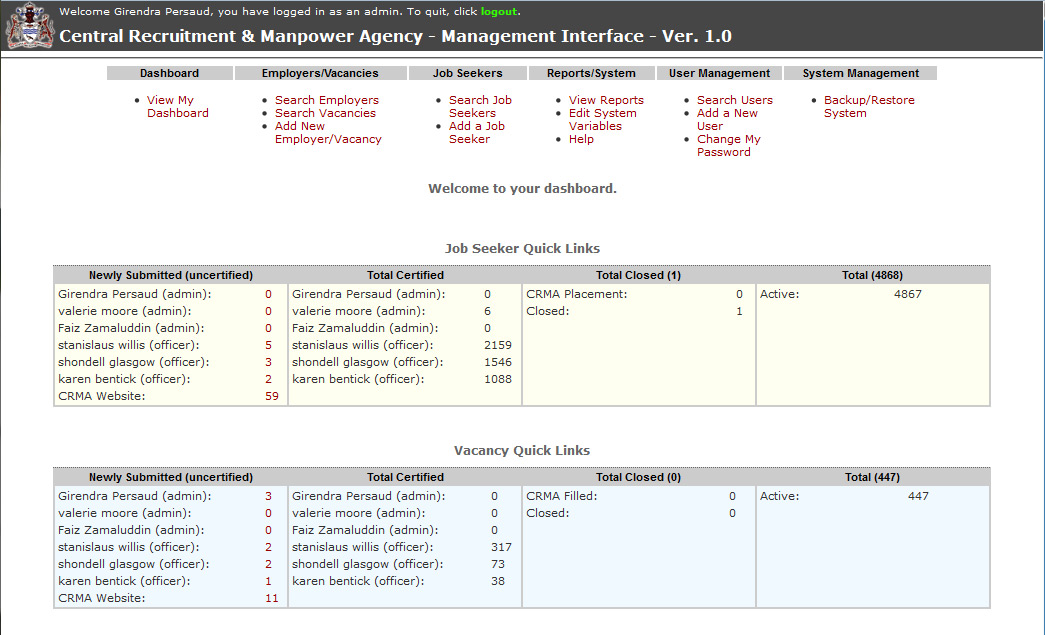
Task: Click Add a New User link
Action: point(727,120)
